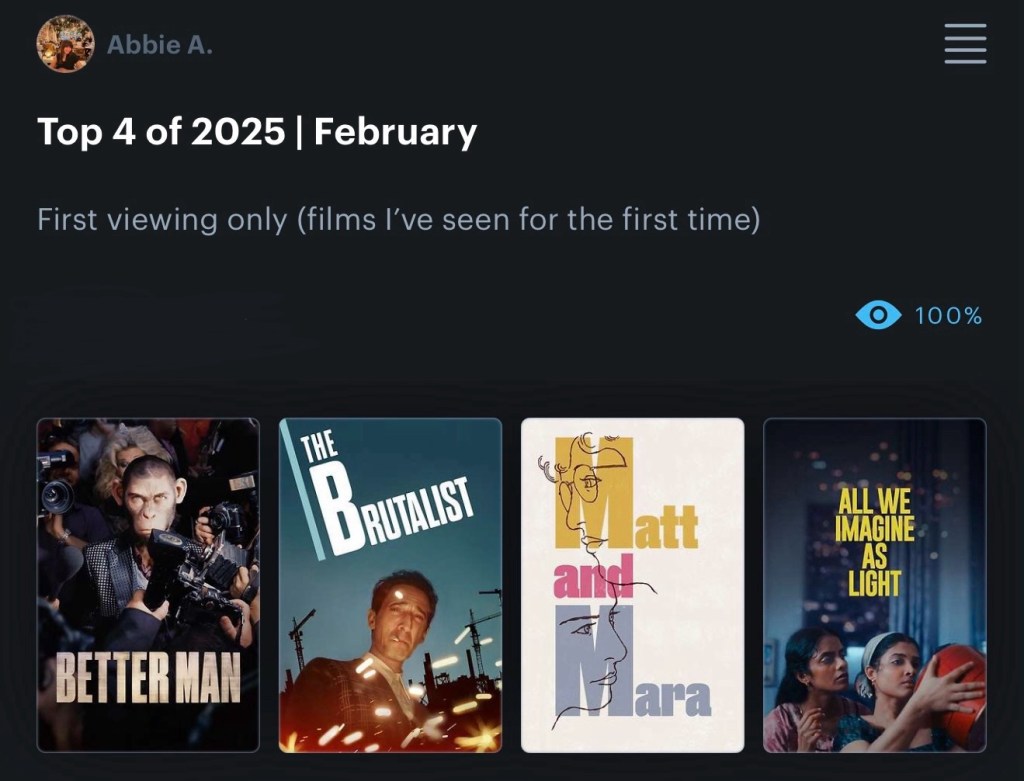Image resolution: width=1024 pixels, height=781 pixels.
Task: View the All We Imagine as Light poster
Action: click(x=874, y=585)
